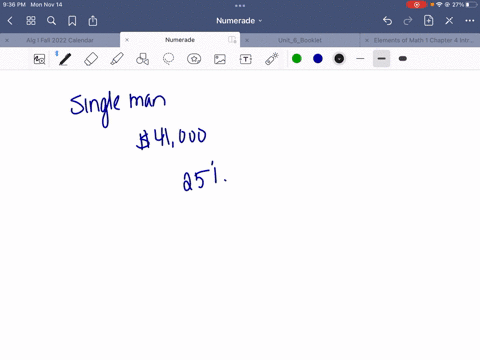This screenshot has height=360, width=480.
Task: Tap the battery status indicator
Action: coord(471,5)
